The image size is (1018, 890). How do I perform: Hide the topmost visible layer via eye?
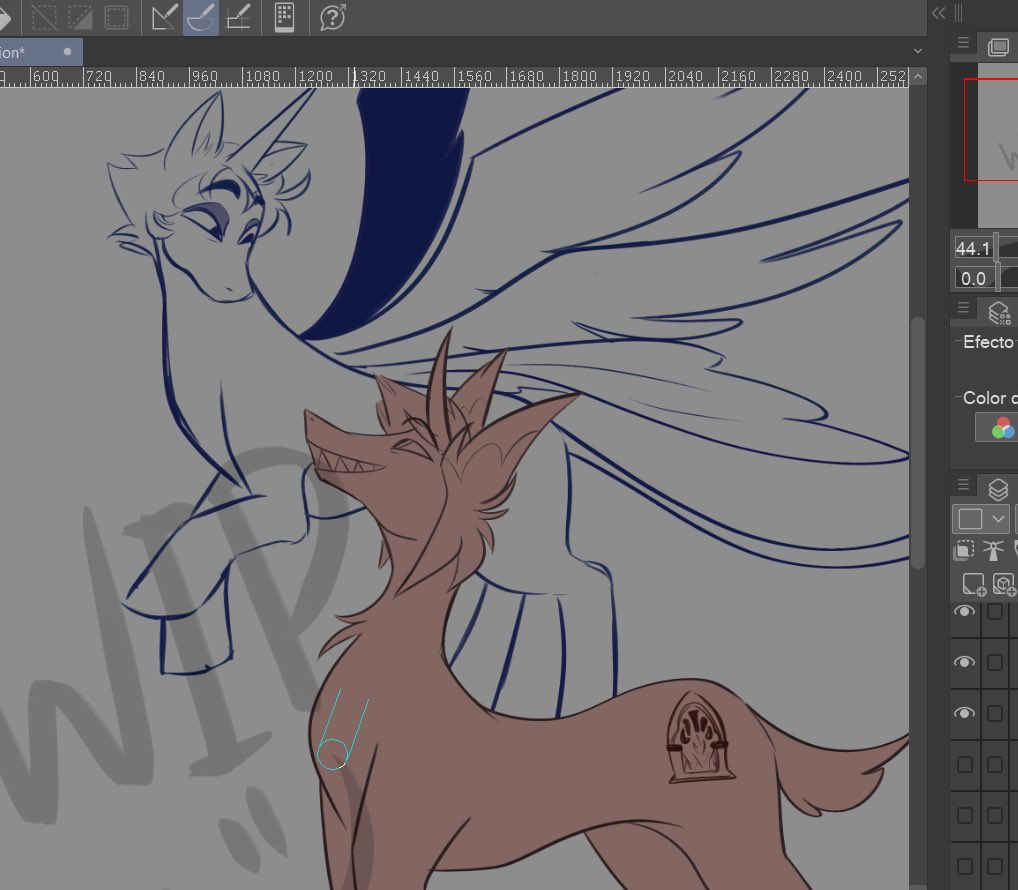[x=965, y=611]
